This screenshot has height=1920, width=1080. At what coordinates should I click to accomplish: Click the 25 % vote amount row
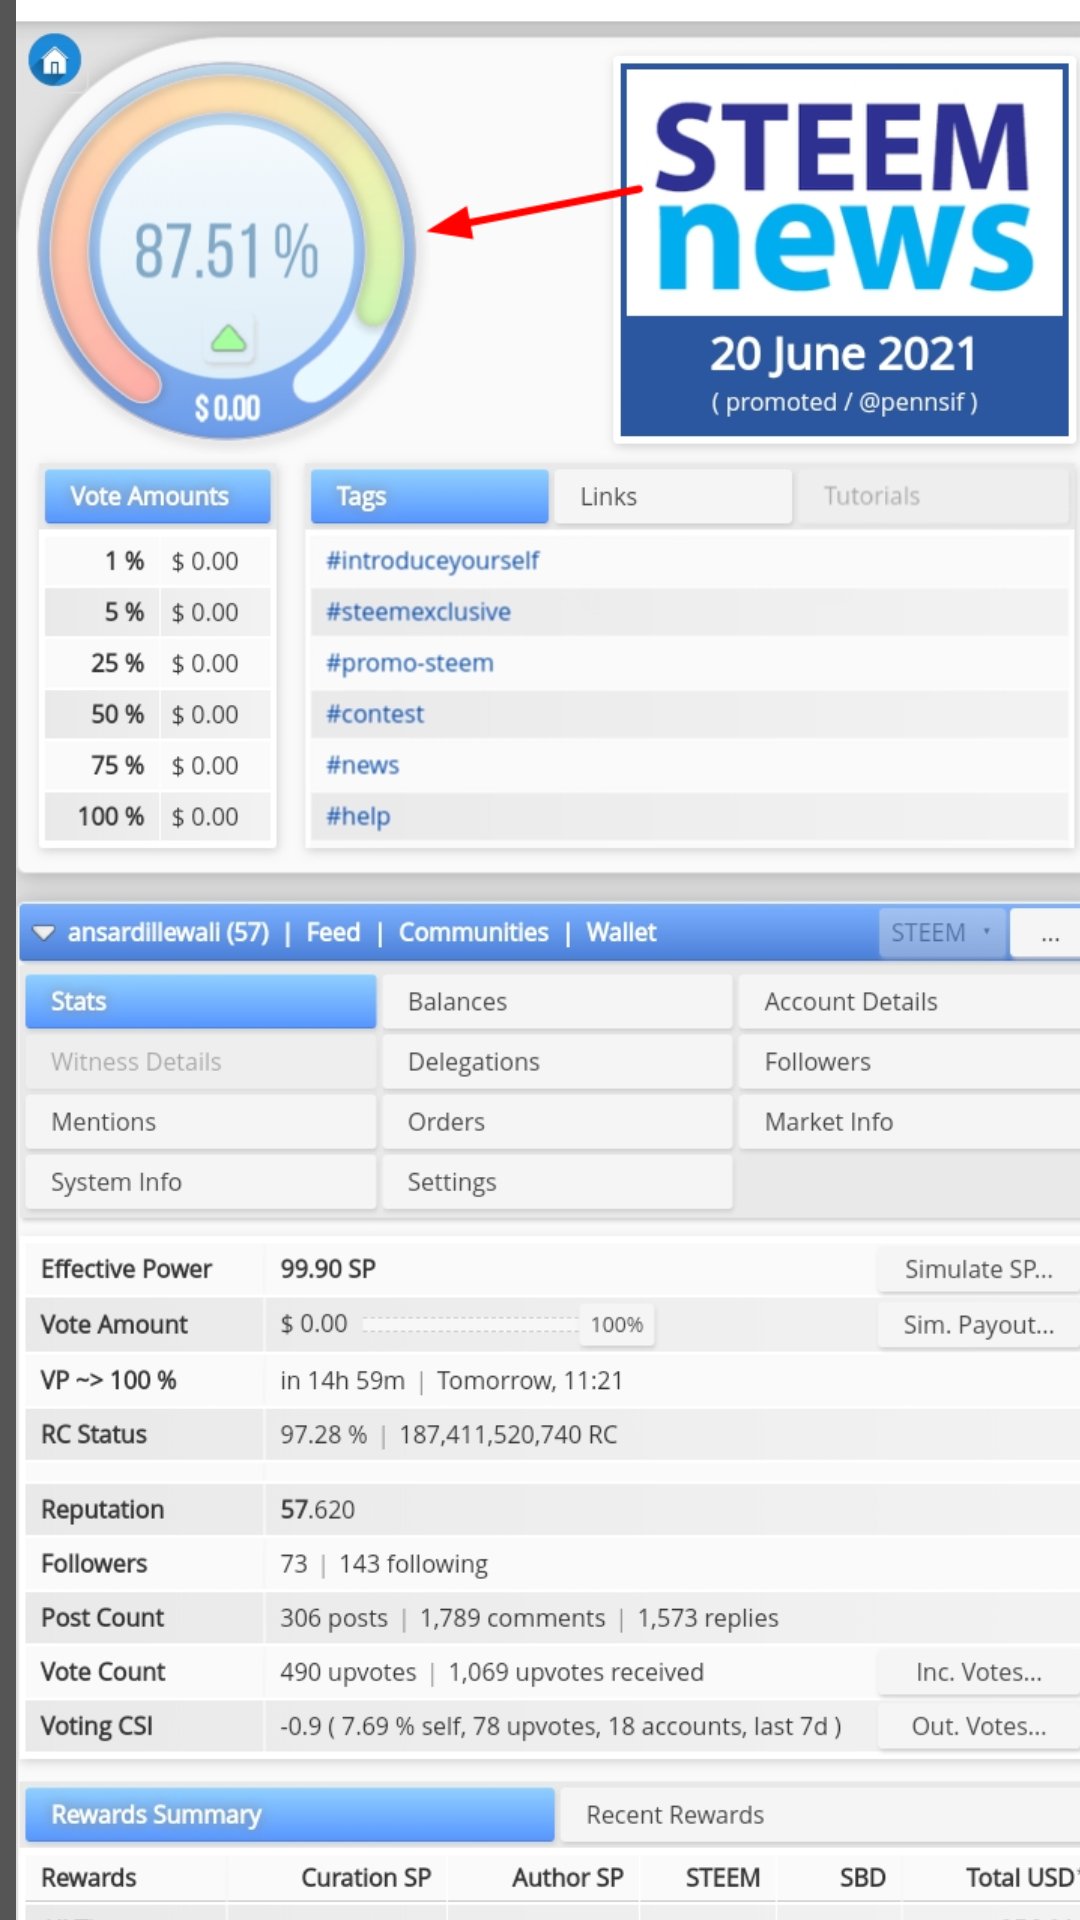point(158,663)
